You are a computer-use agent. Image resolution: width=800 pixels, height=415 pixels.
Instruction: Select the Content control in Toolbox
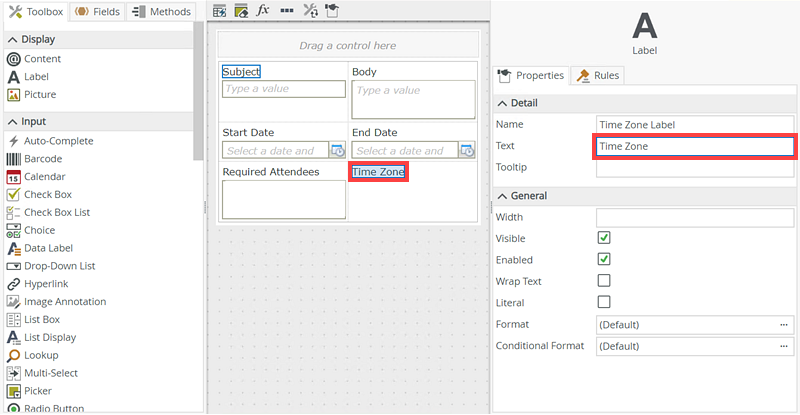(34, 59)
